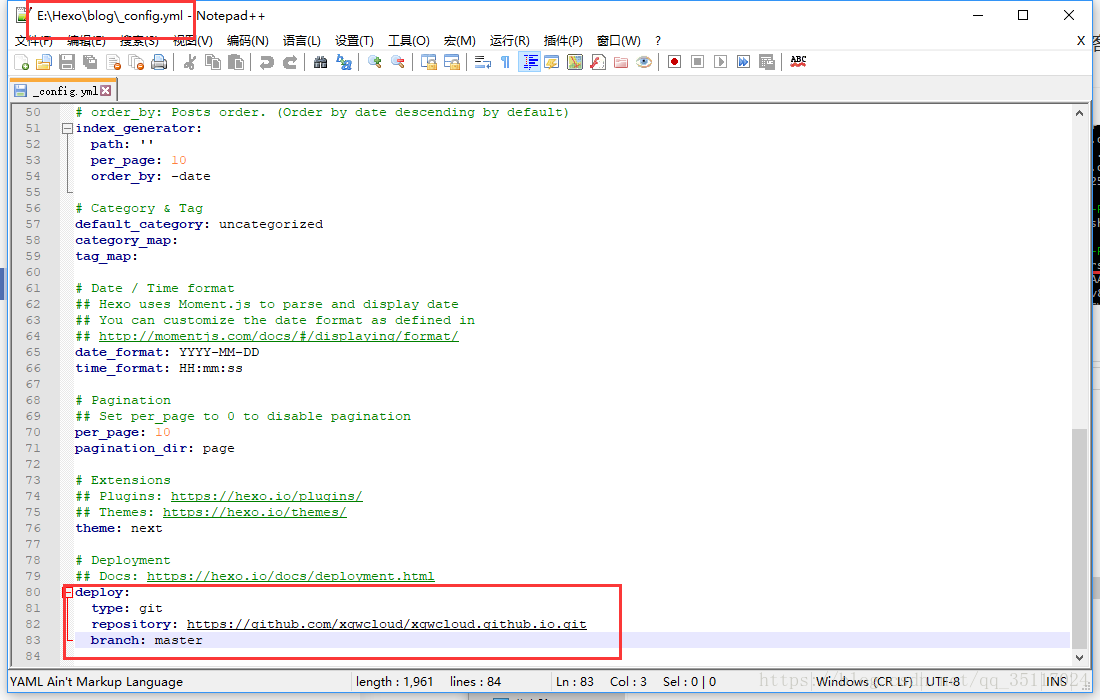Open the 运行(R) menu
The width and height of the screenshot is (1100, 700).
click(509, 41)
